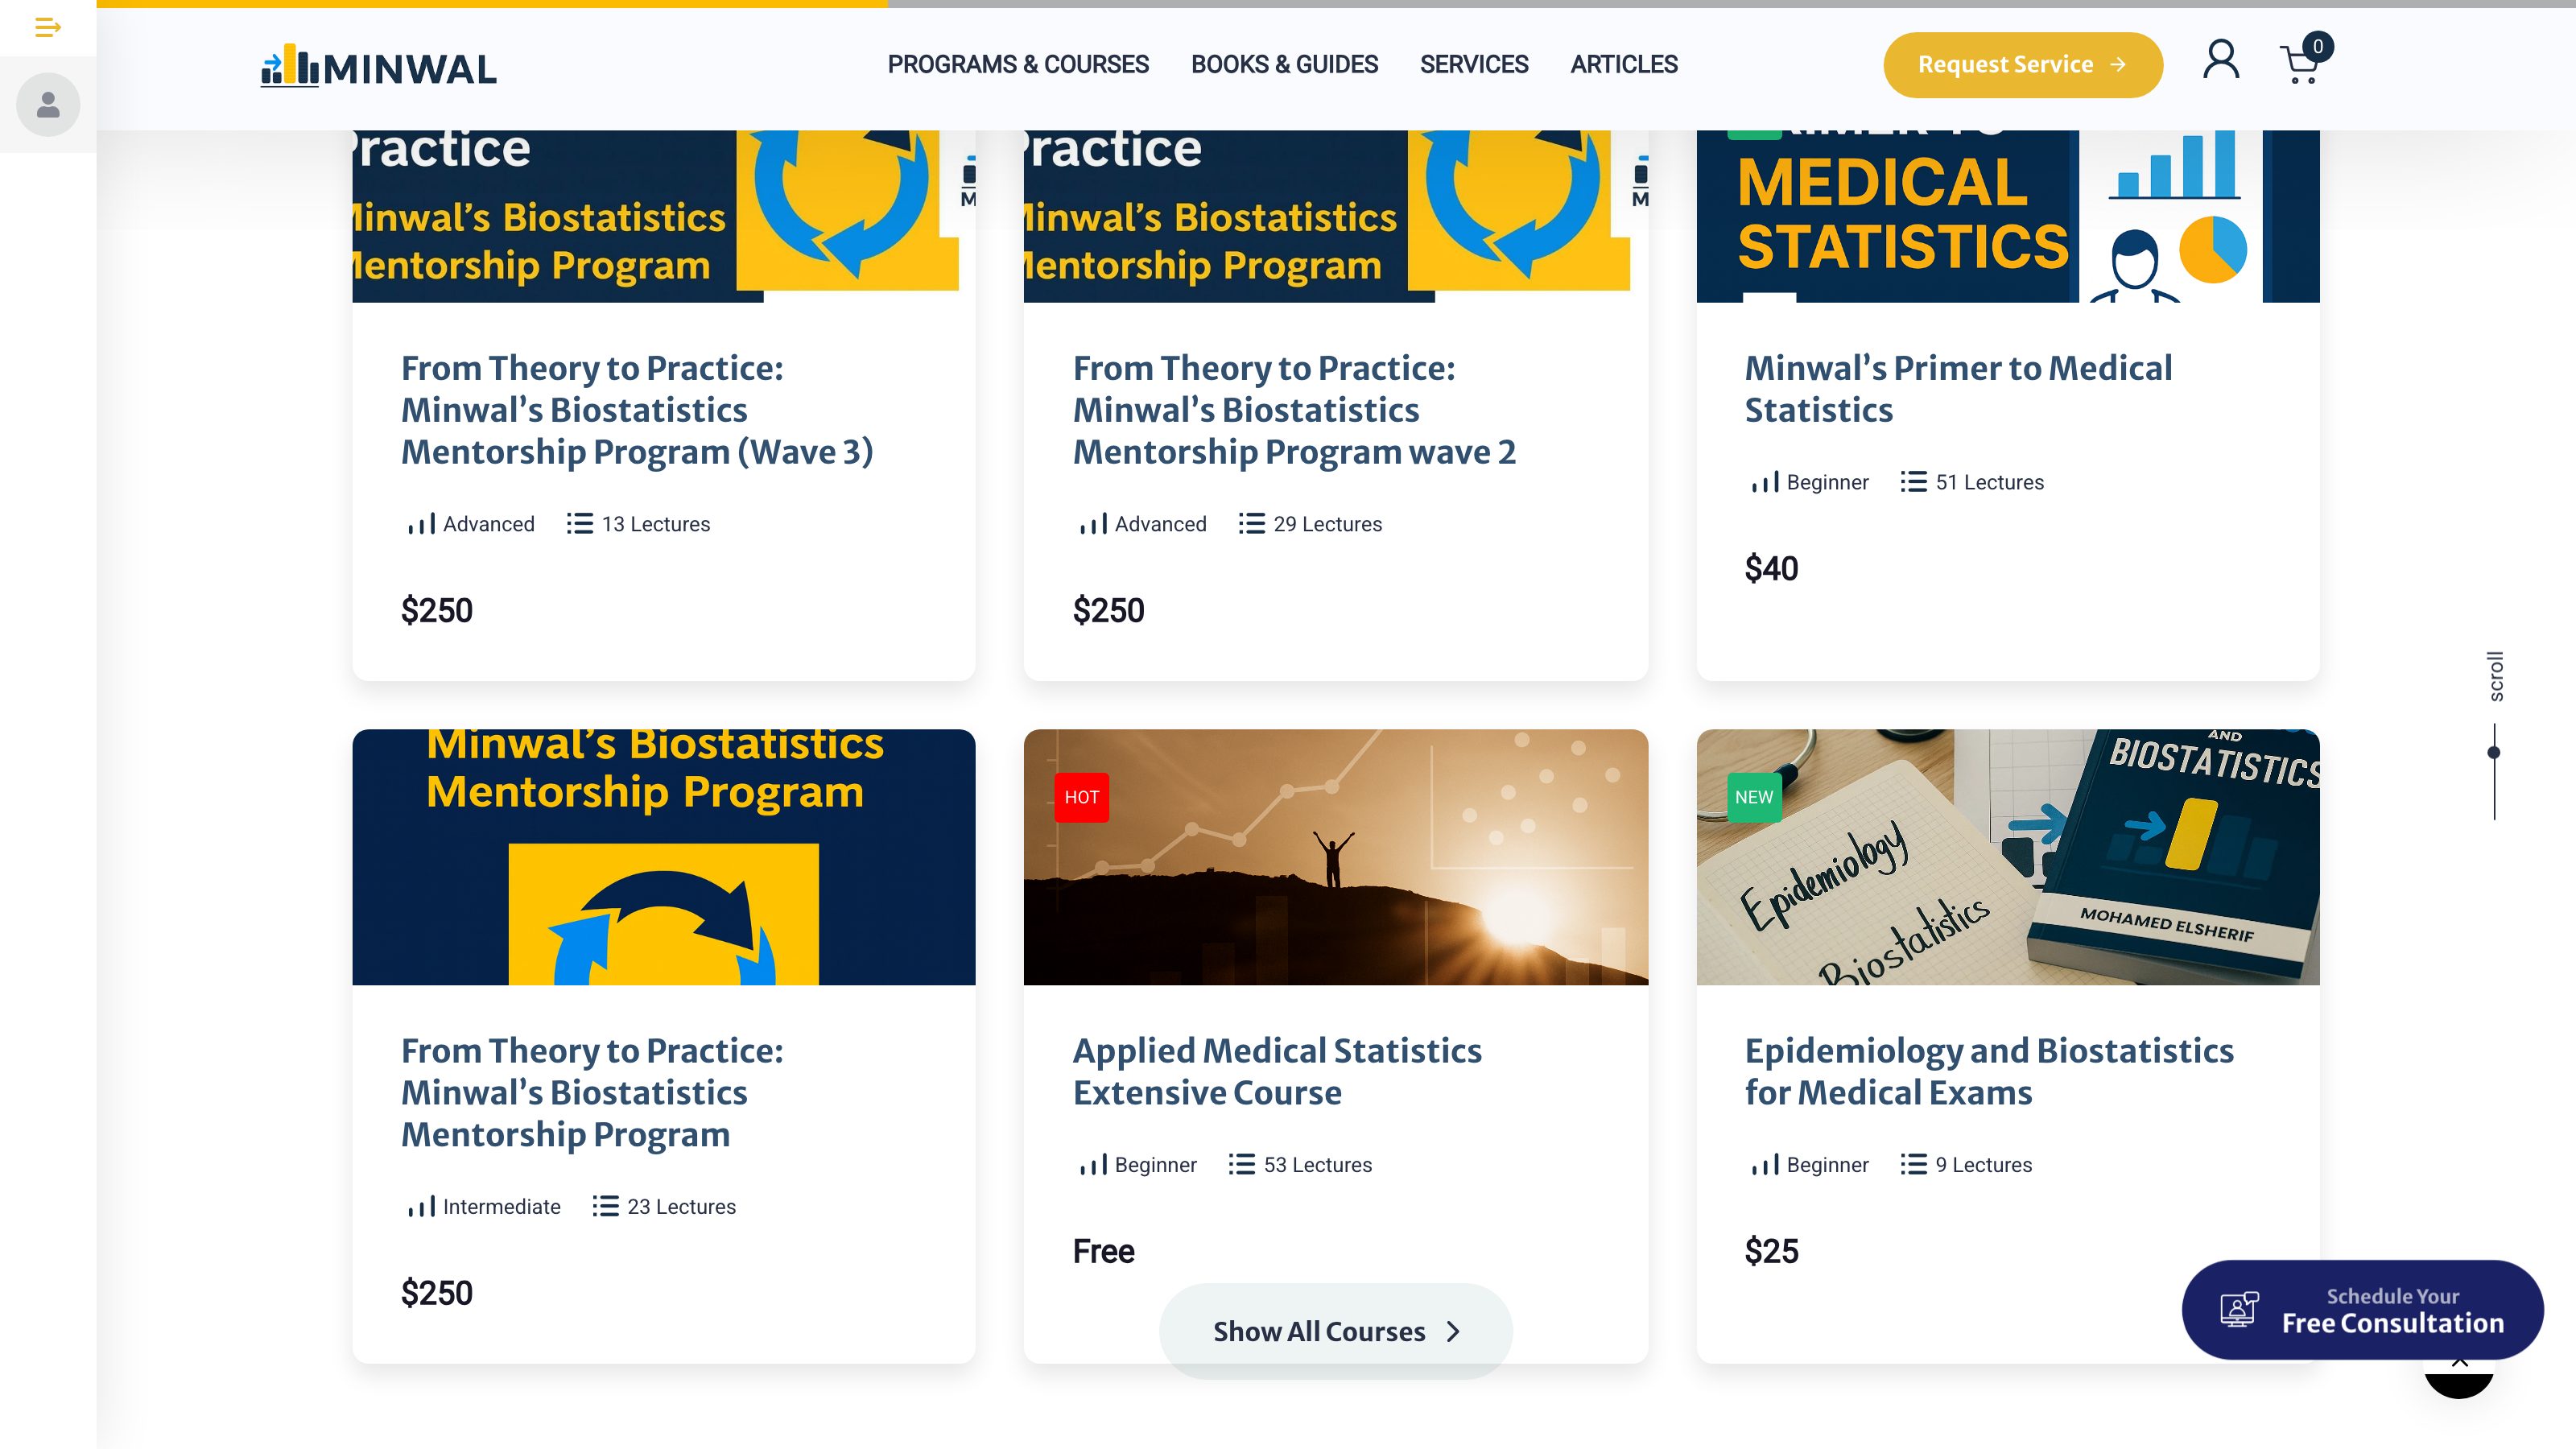Image resolution: width=2576 pixels, height=1449 pixels.
Task: Click the sidebar user avatar icon
Action: click(x=48, y=105)
